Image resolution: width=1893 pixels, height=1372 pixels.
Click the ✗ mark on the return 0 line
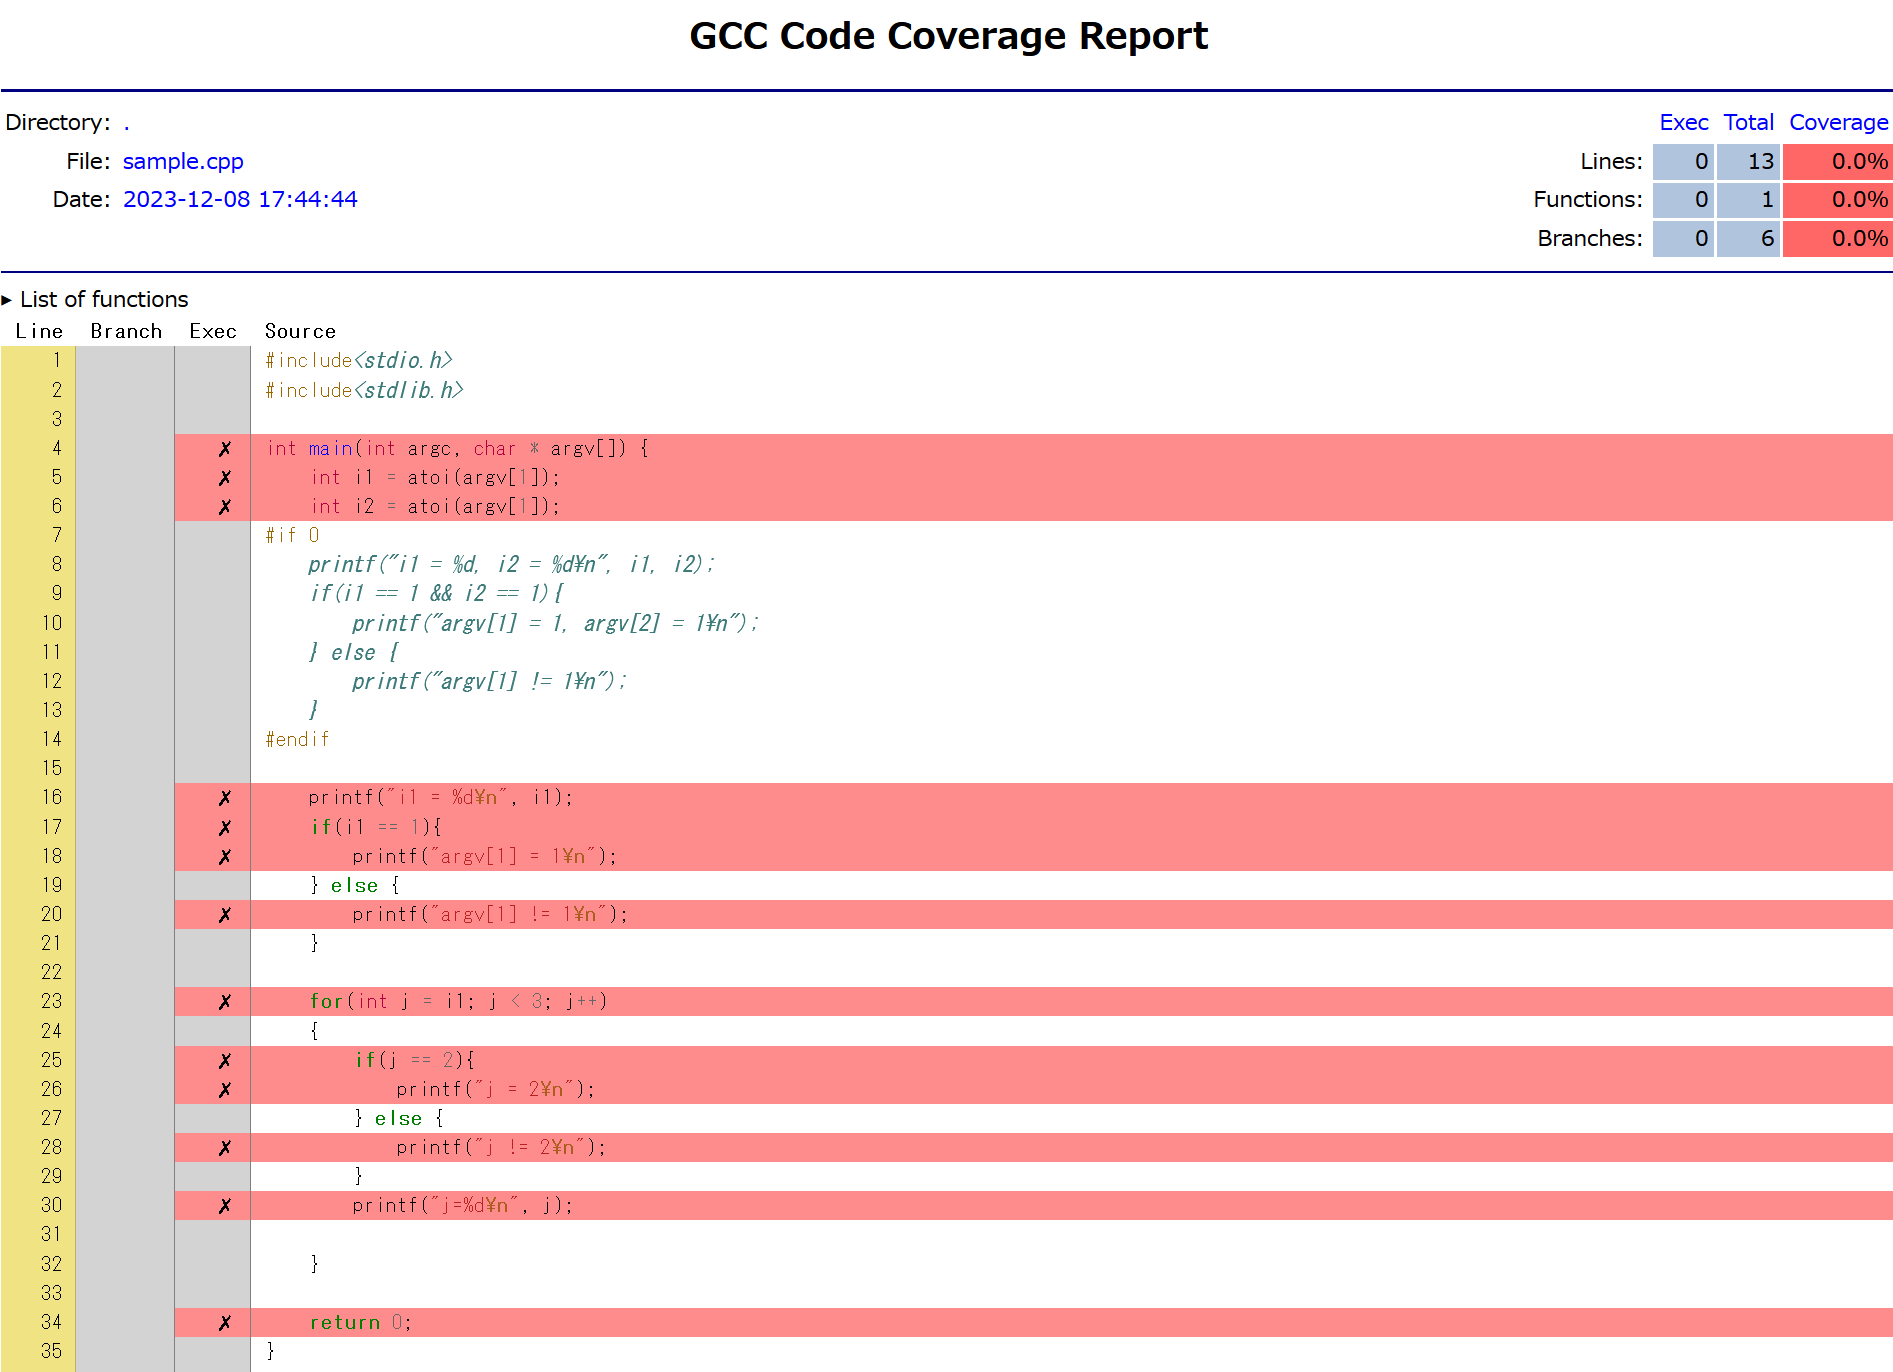pos(225,1322)
